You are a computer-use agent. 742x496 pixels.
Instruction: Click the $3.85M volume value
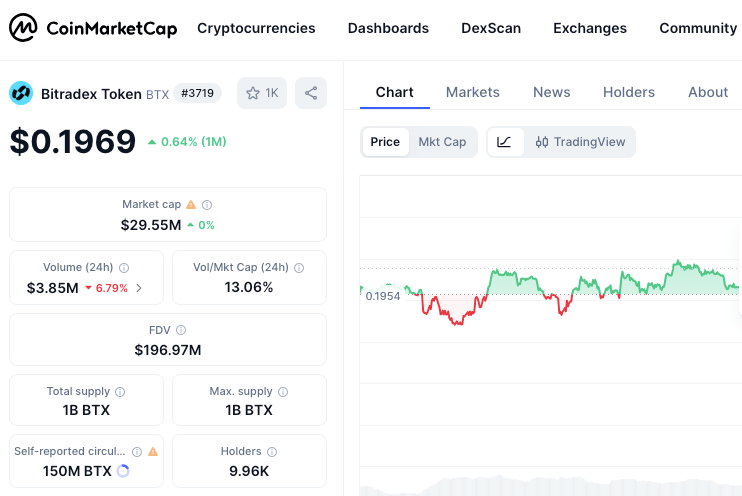tap(53, 288)
